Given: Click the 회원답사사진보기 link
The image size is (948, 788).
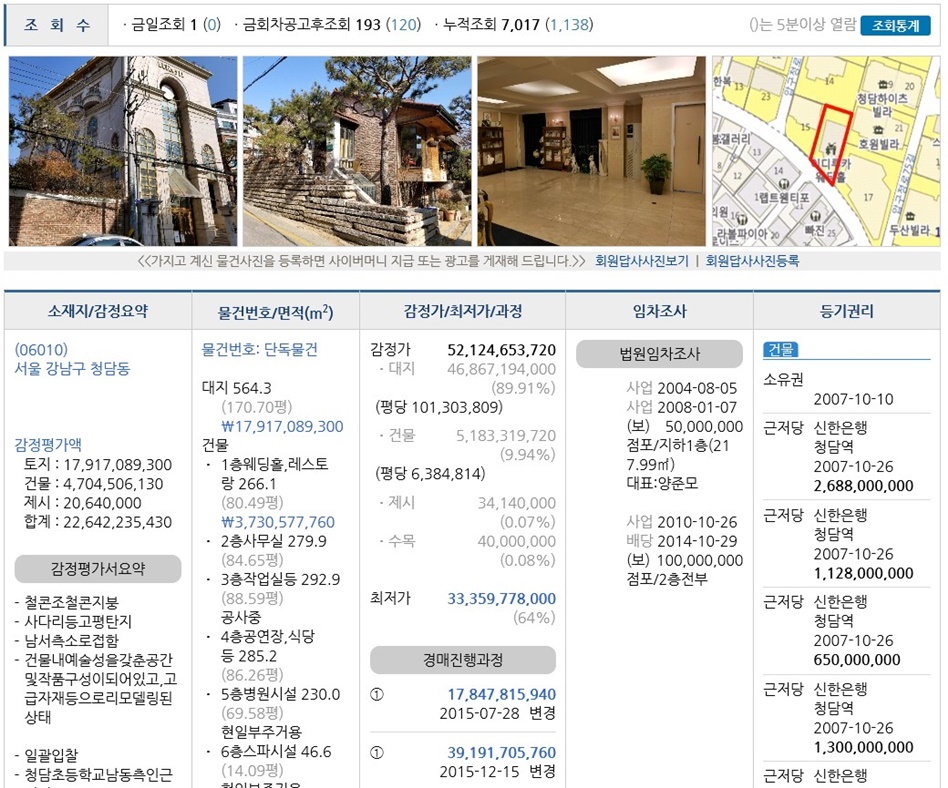Looking at the screenshot, I should [x=641, y=261].
